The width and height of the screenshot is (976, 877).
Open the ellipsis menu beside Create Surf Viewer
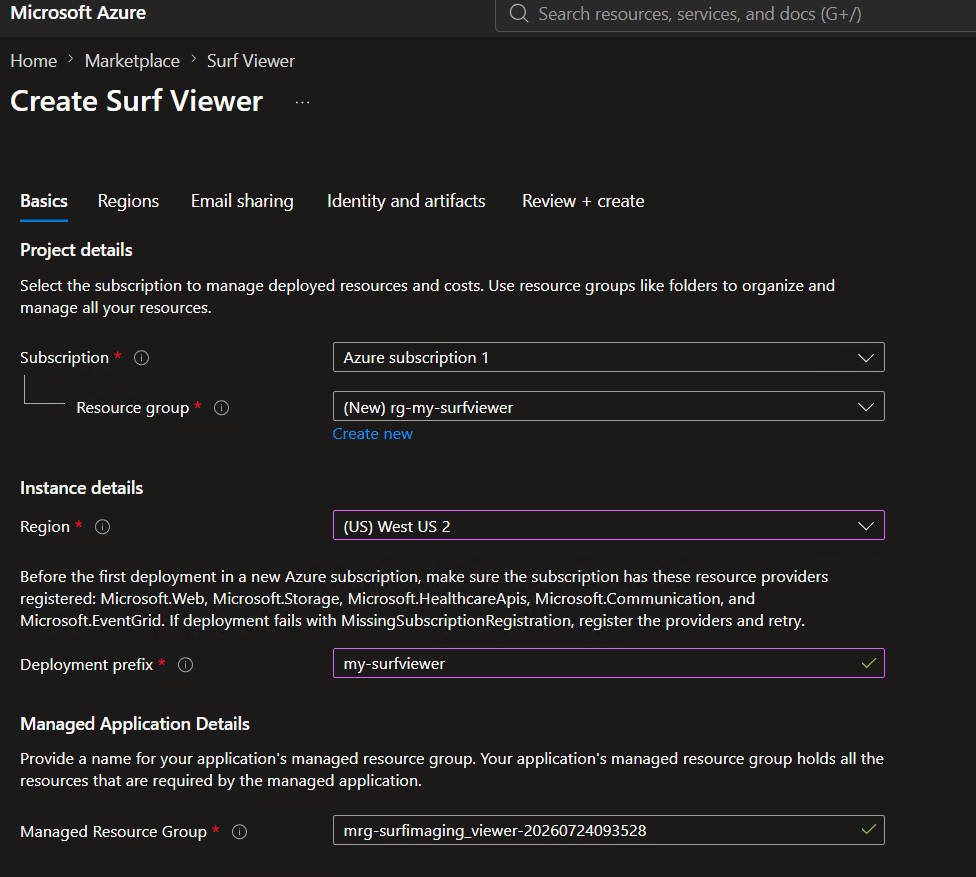303,102
